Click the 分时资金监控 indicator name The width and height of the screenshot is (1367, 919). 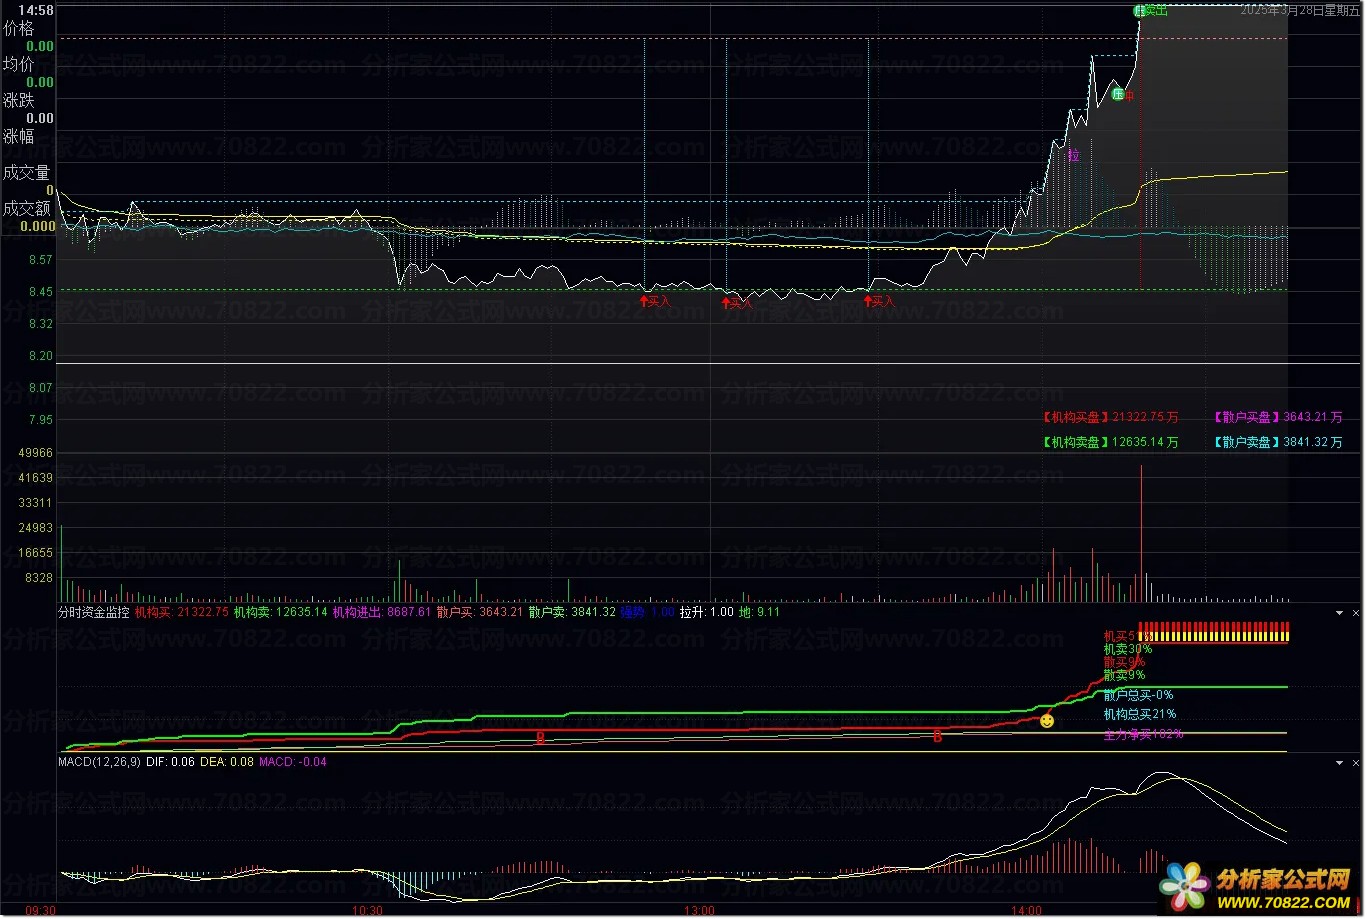tap(94, 612)
